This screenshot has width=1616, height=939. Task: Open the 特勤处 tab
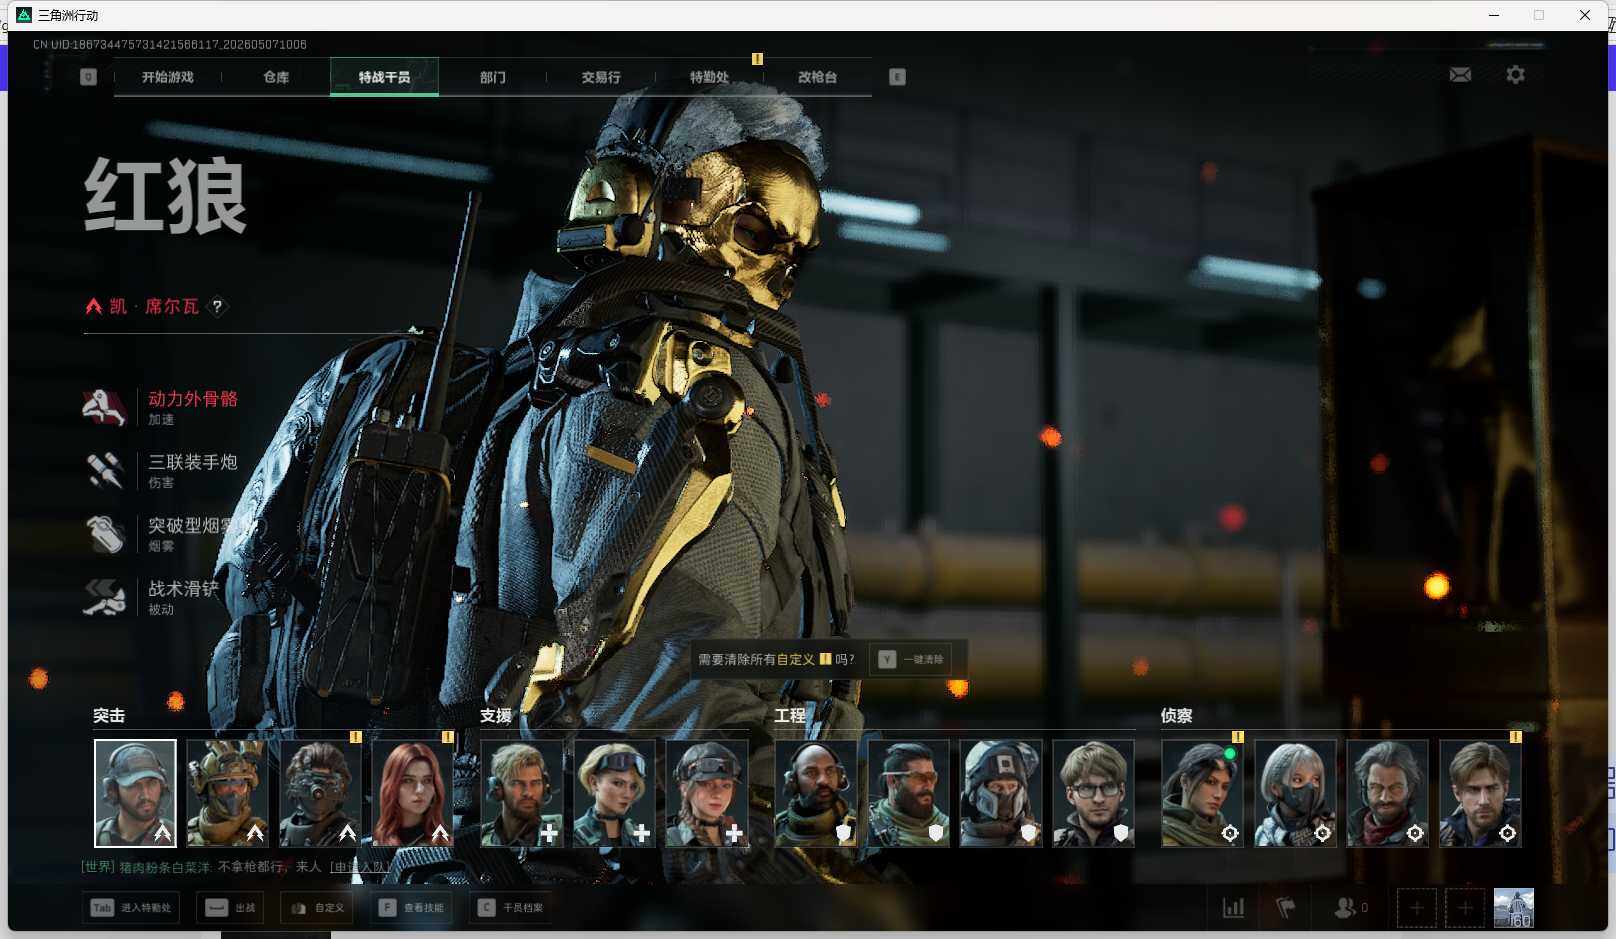tap(709, 77)
